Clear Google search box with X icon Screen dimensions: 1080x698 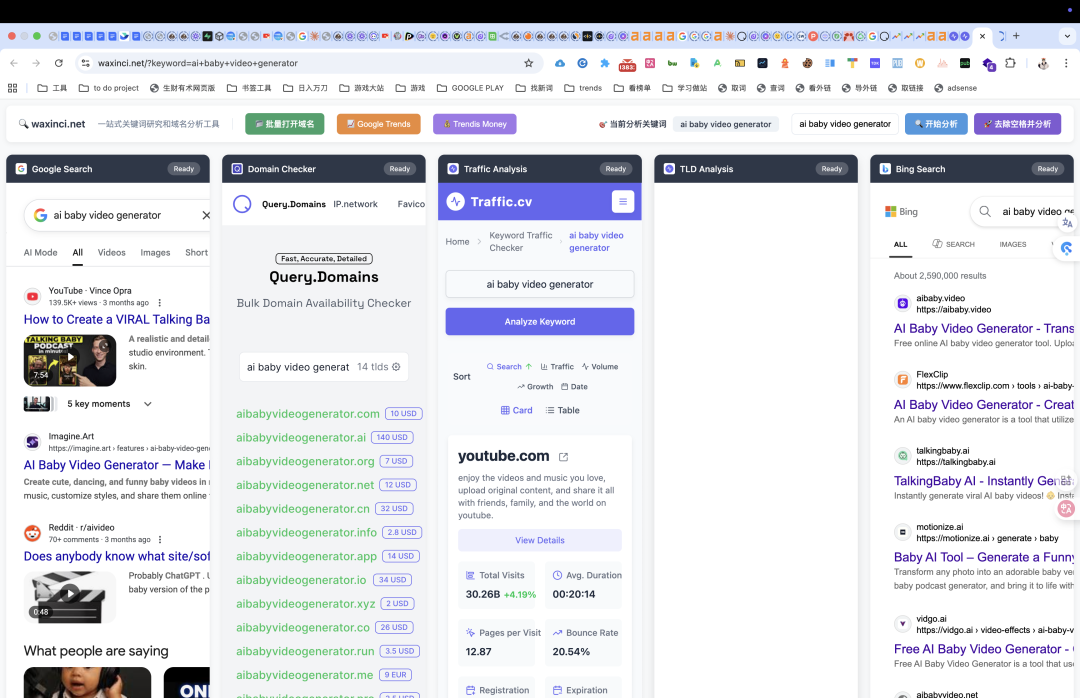coord(205,215)
